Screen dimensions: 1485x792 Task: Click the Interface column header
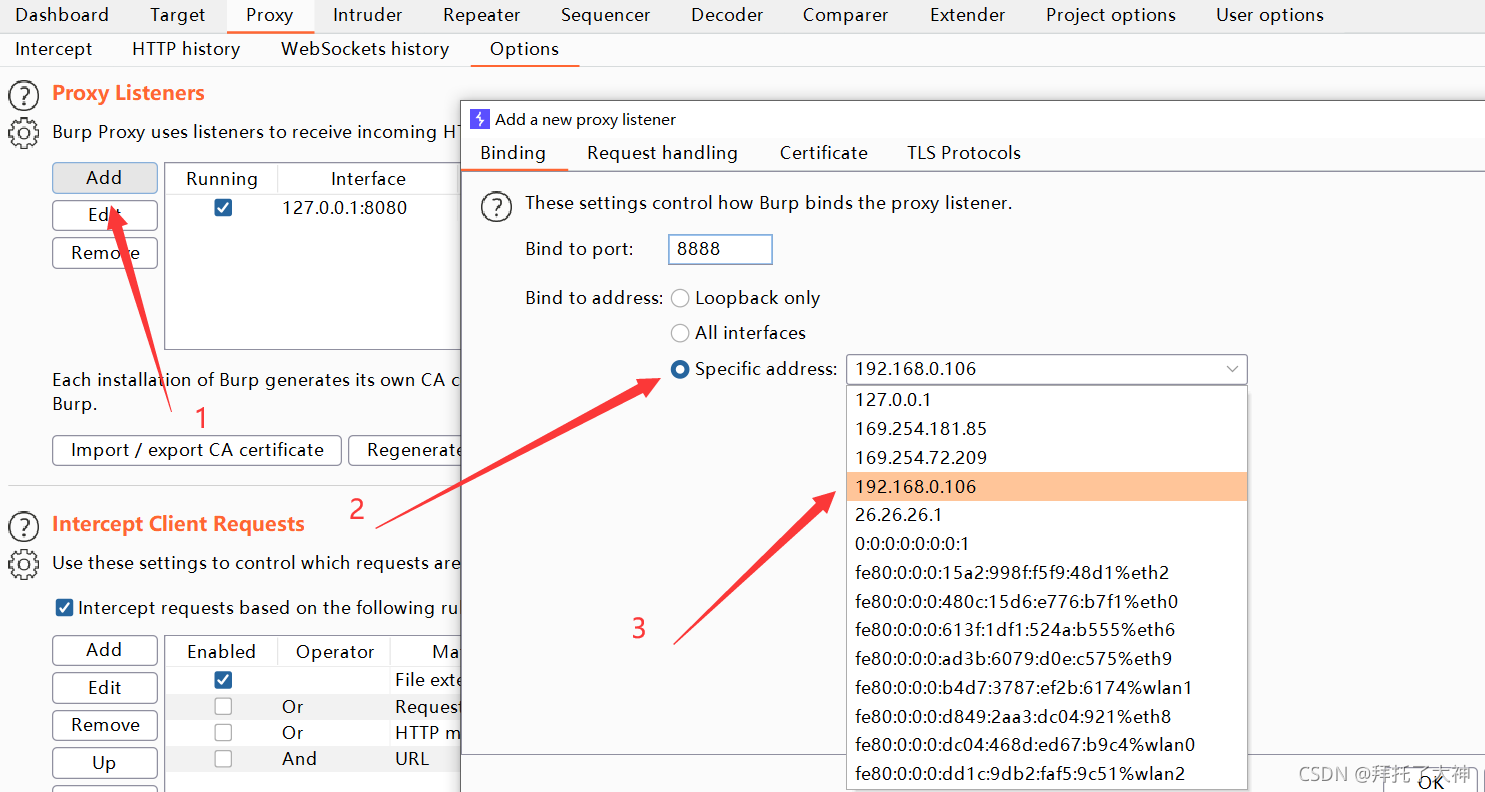click(368, 179)
